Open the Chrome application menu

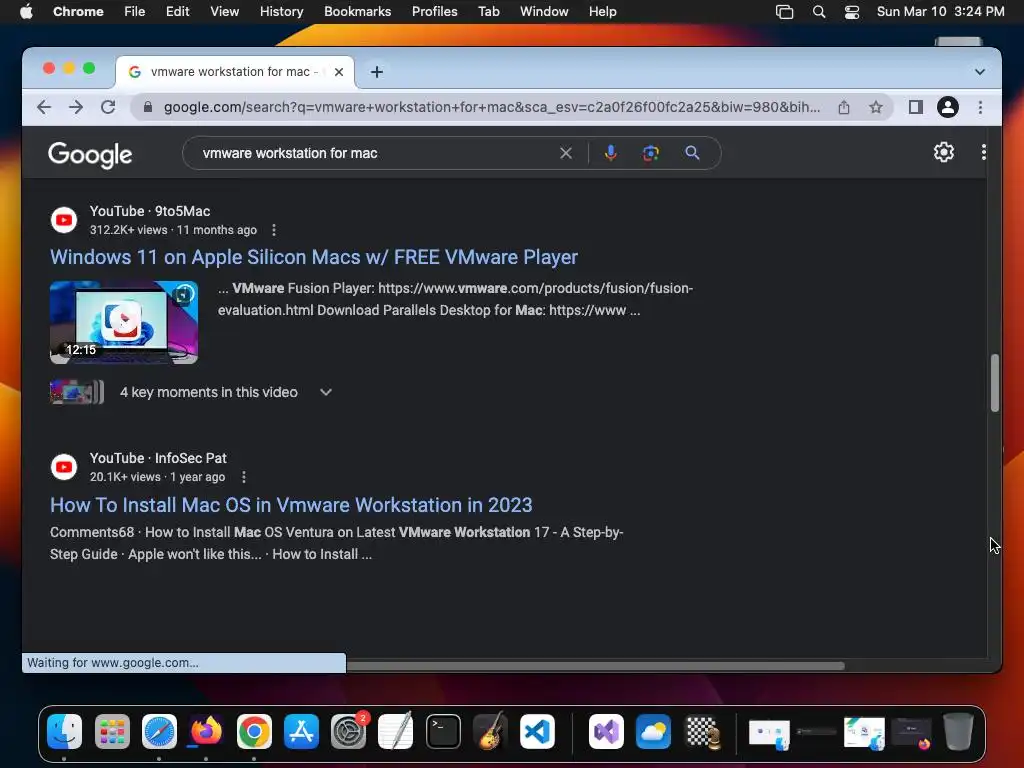pyautogui.click(x=78, y=12)
